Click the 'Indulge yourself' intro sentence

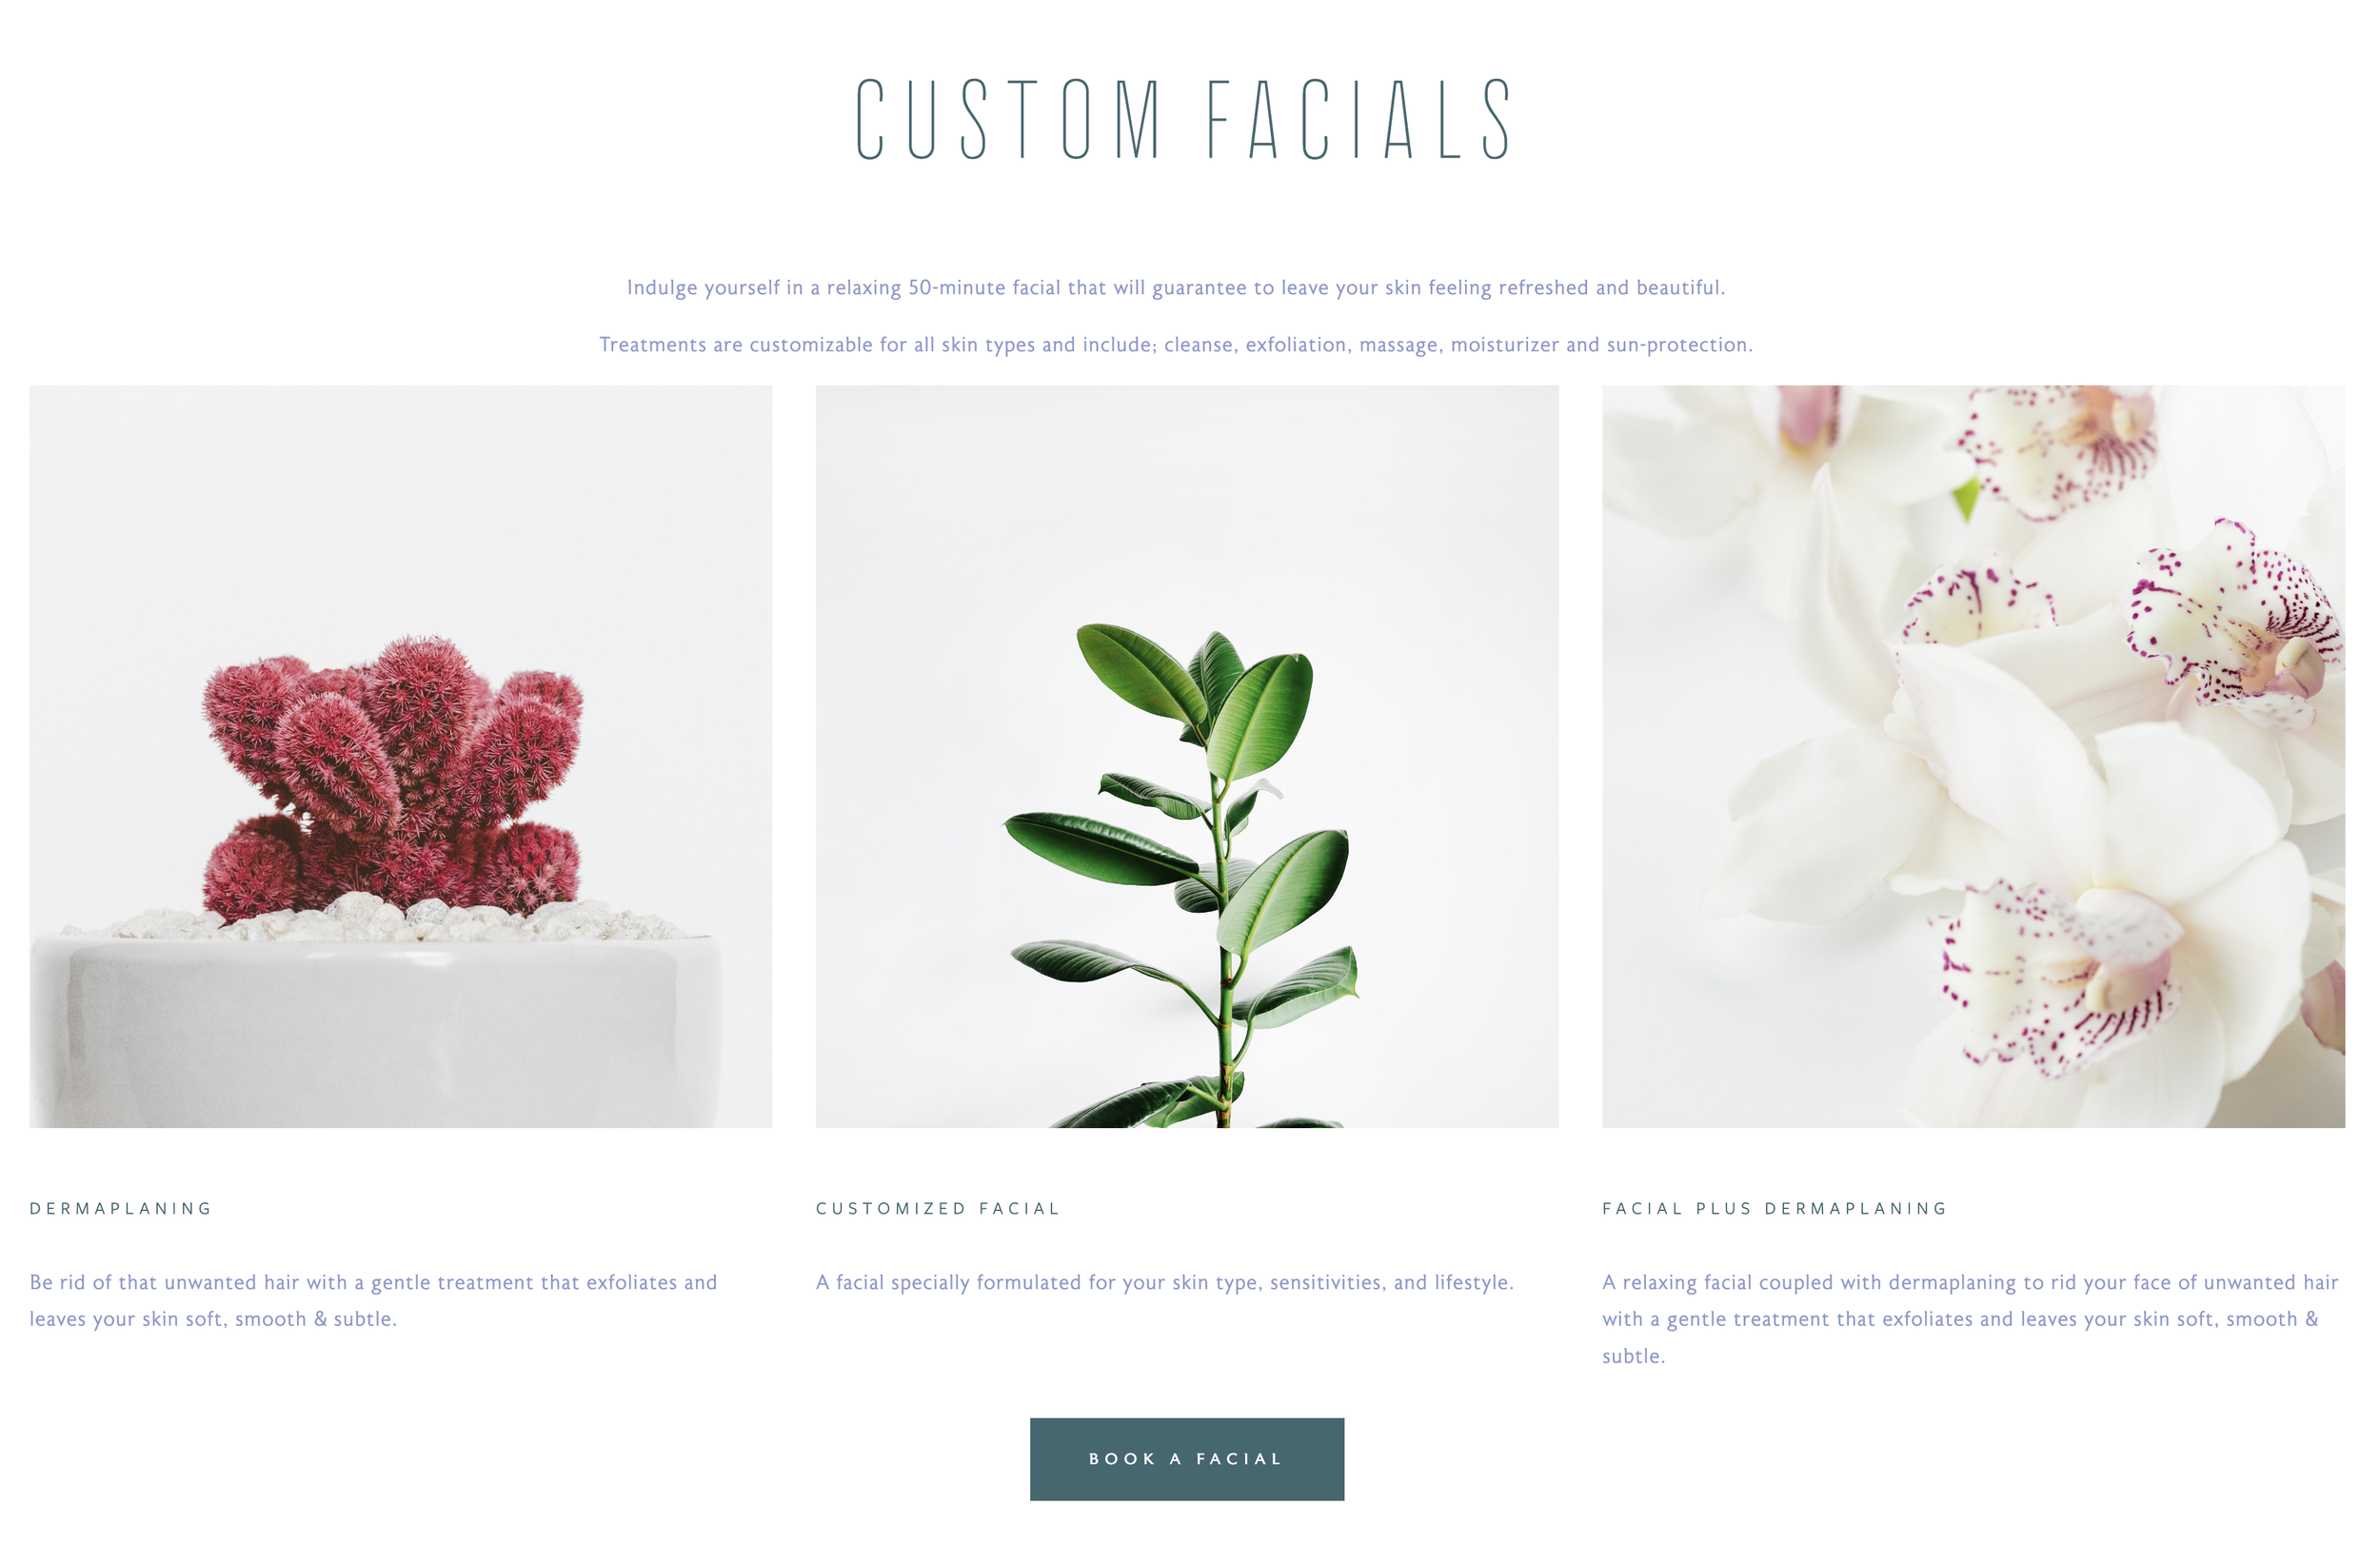pos(1176,288)
